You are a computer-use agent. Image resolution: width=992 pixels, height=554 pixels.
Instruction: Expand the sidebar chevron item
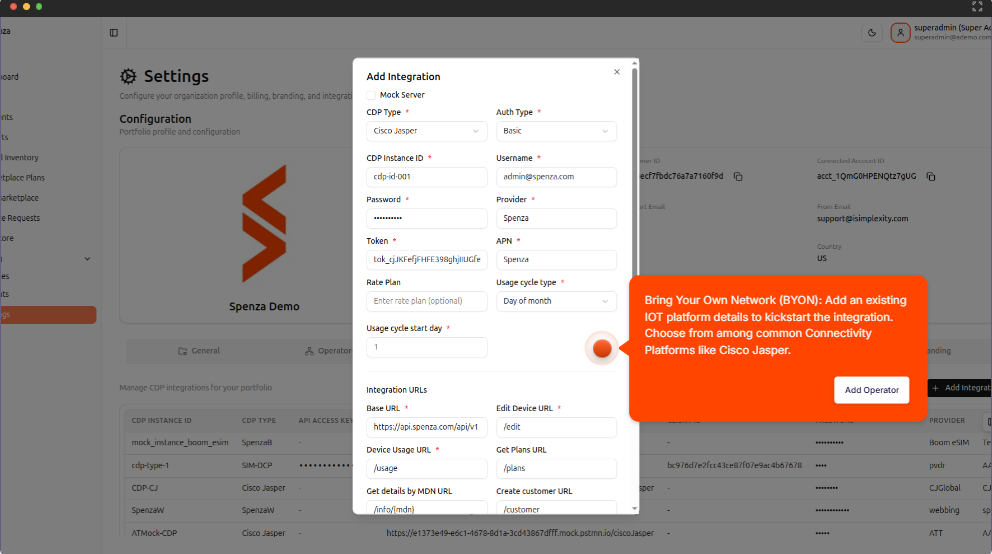coord(87,259)
